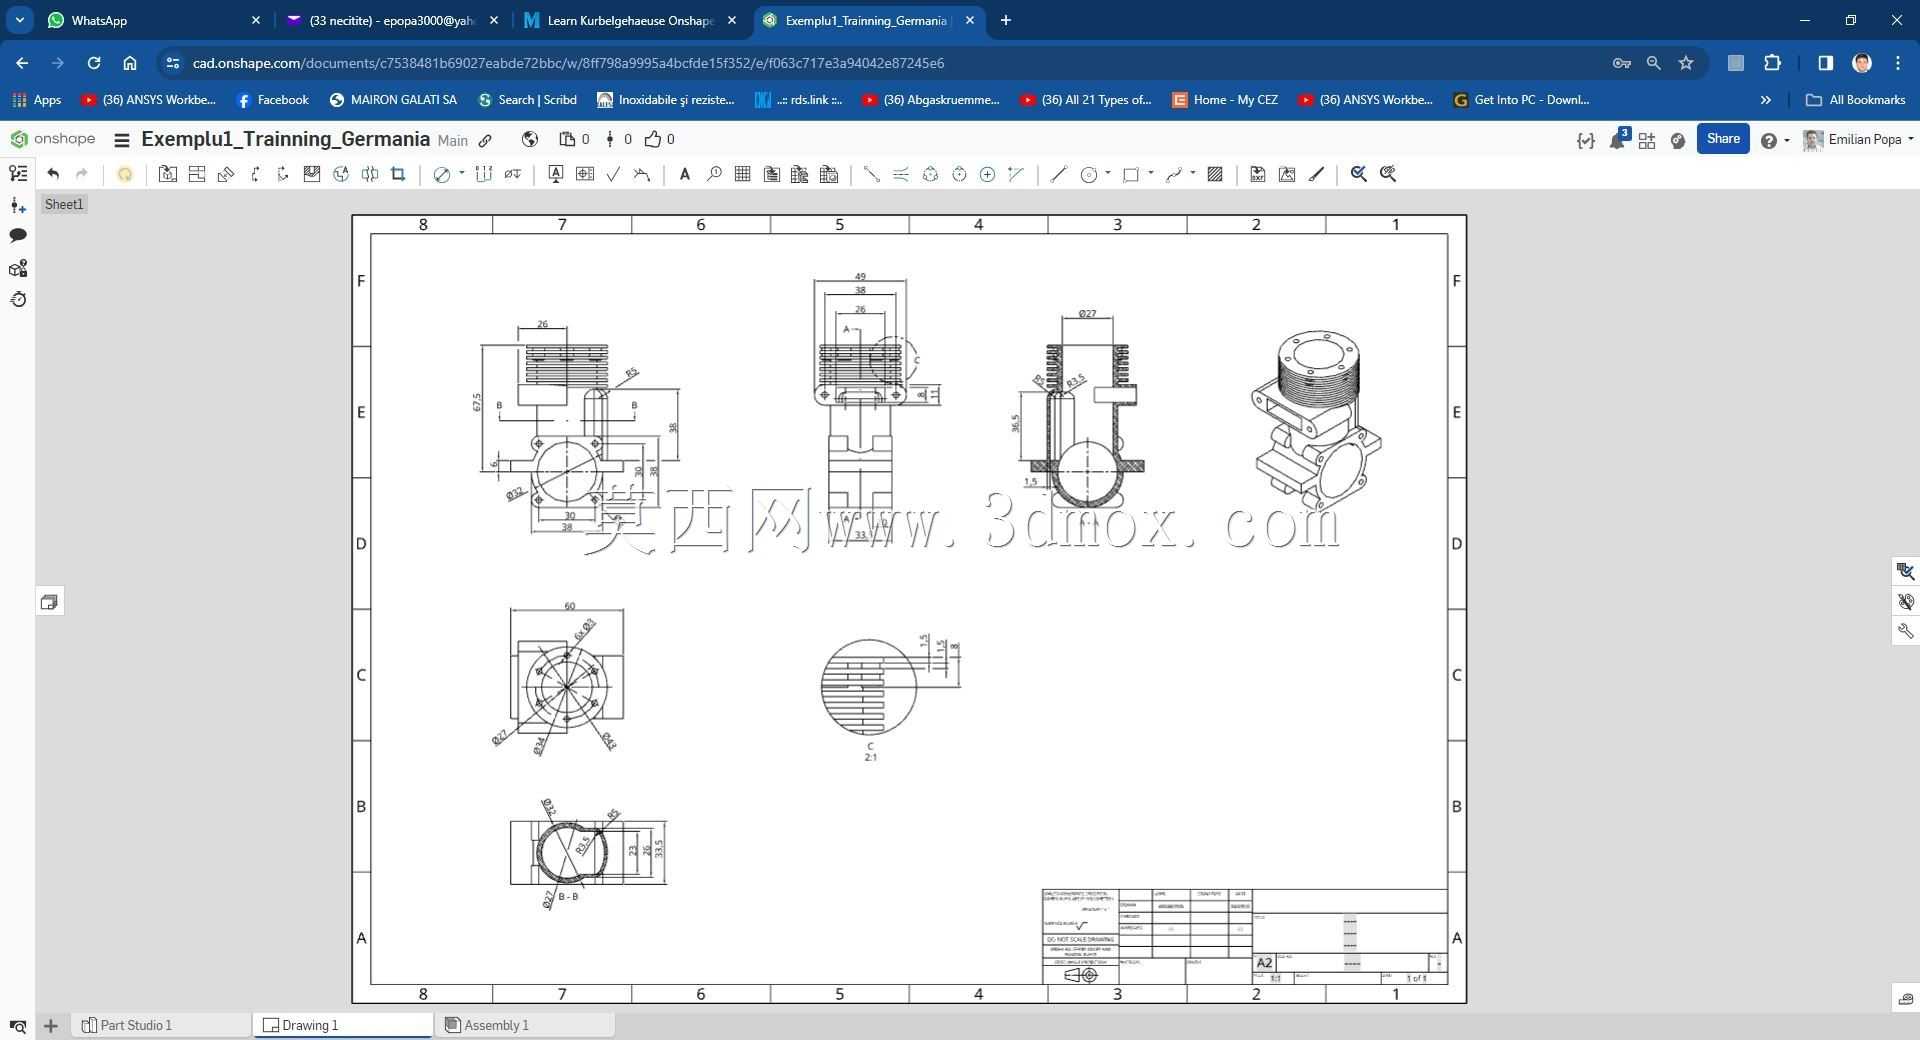Screen dimensions: 1920x1040
Task: Select the Datum tool icon
Action: click(556, 174)
